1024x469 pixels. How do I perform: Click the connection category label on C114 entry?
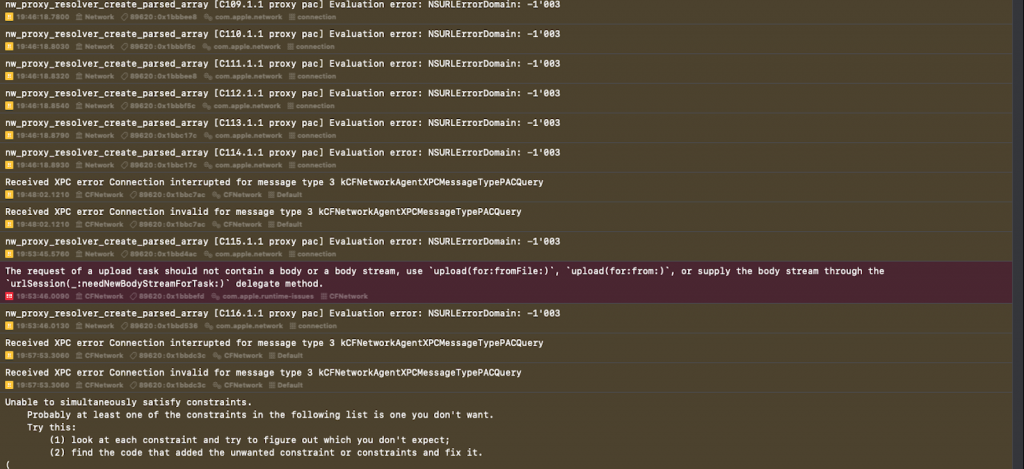click(x=317, y=165)
